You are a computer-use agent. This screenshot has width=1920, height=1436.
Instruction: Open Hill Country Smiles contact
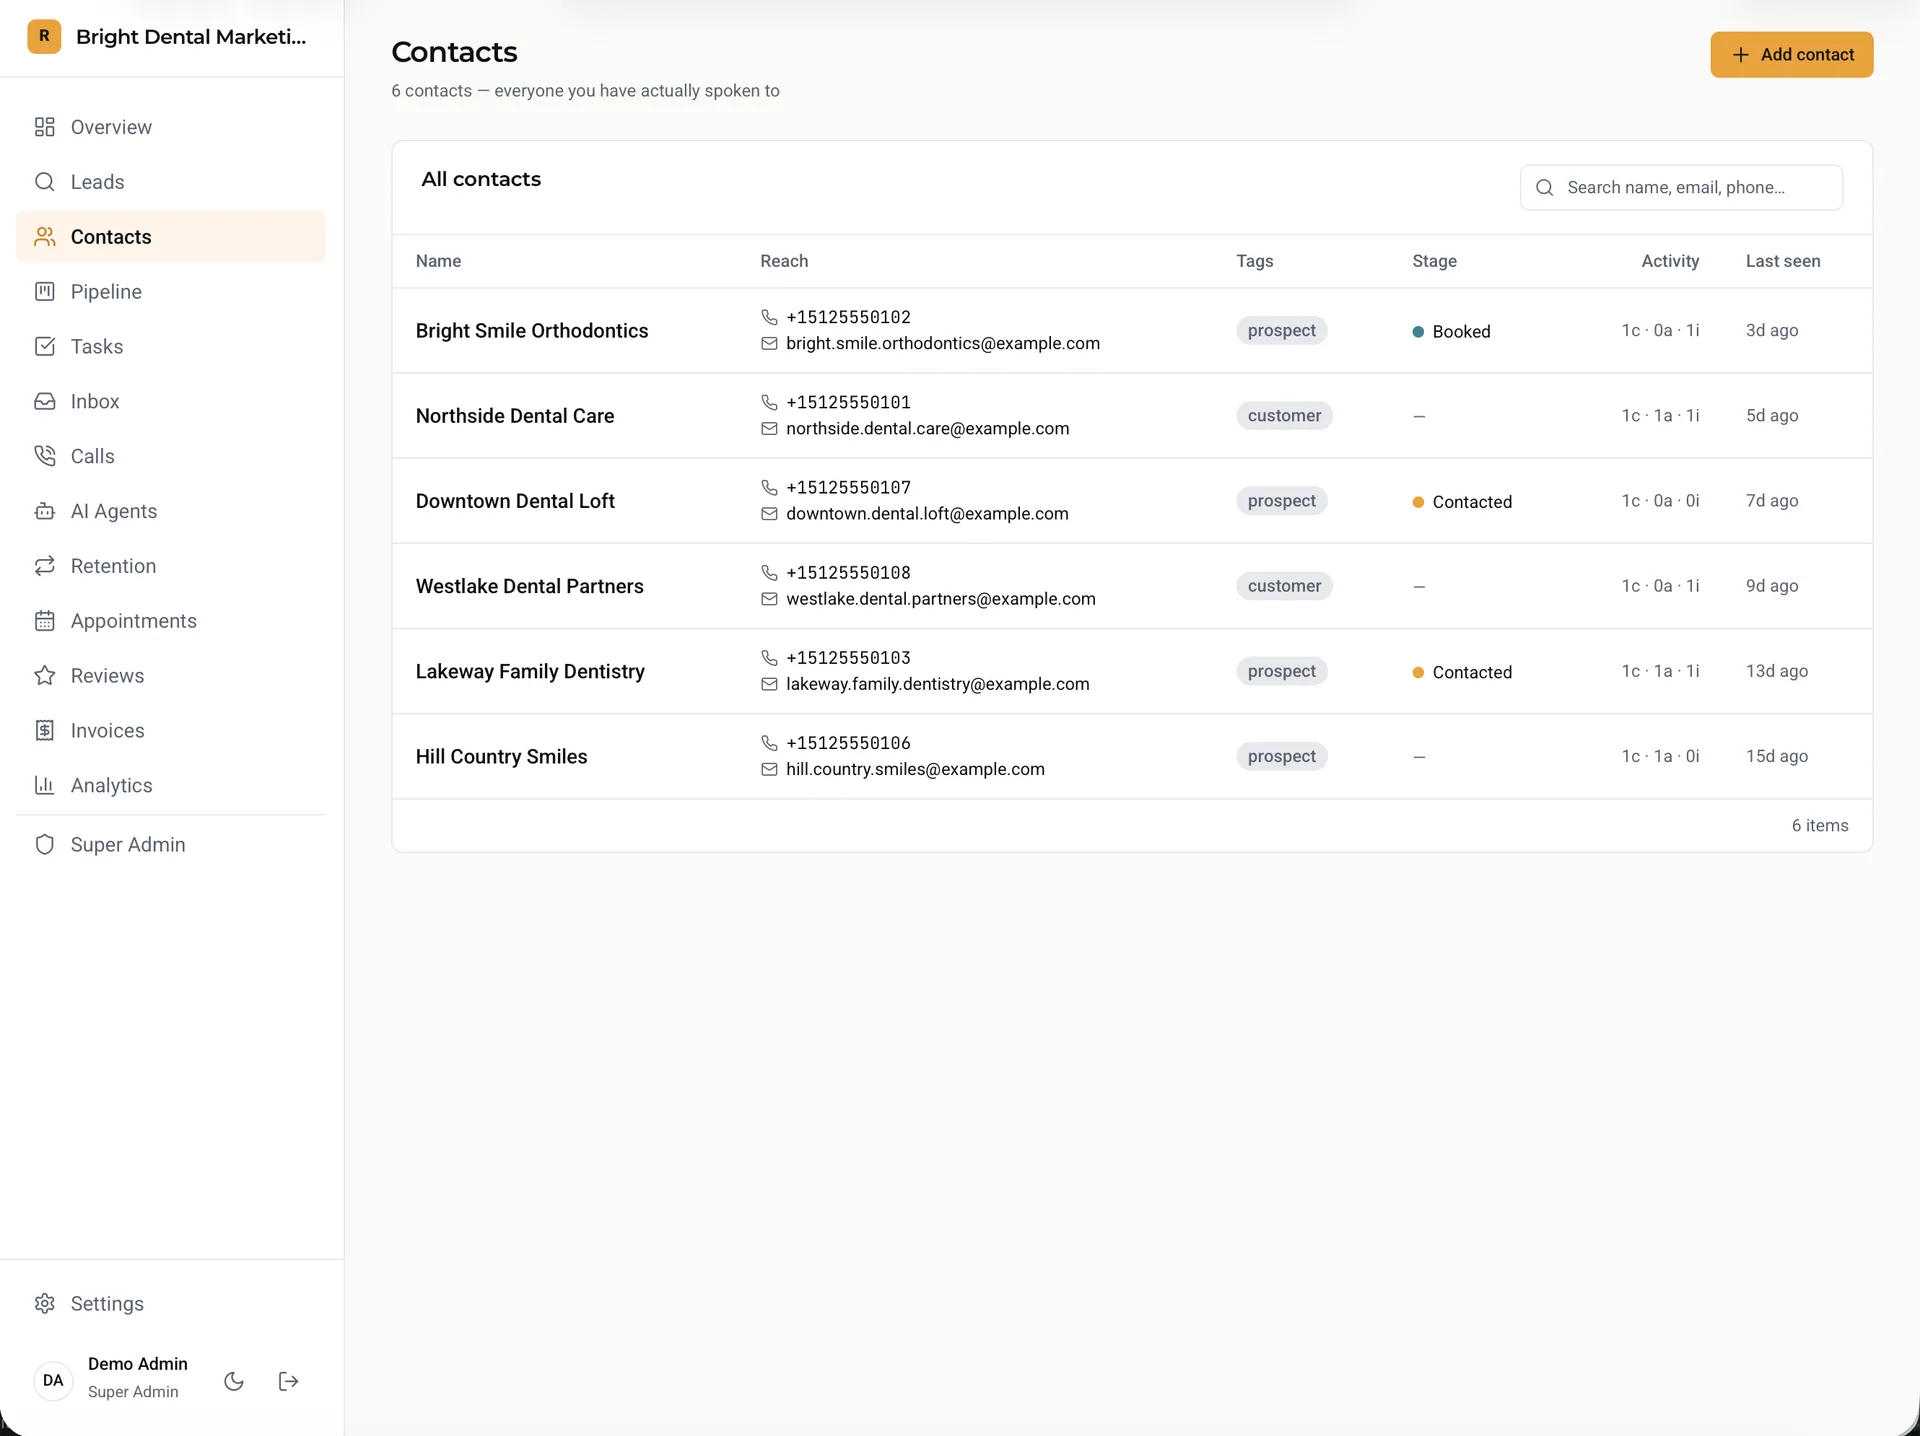click(501, 756)
